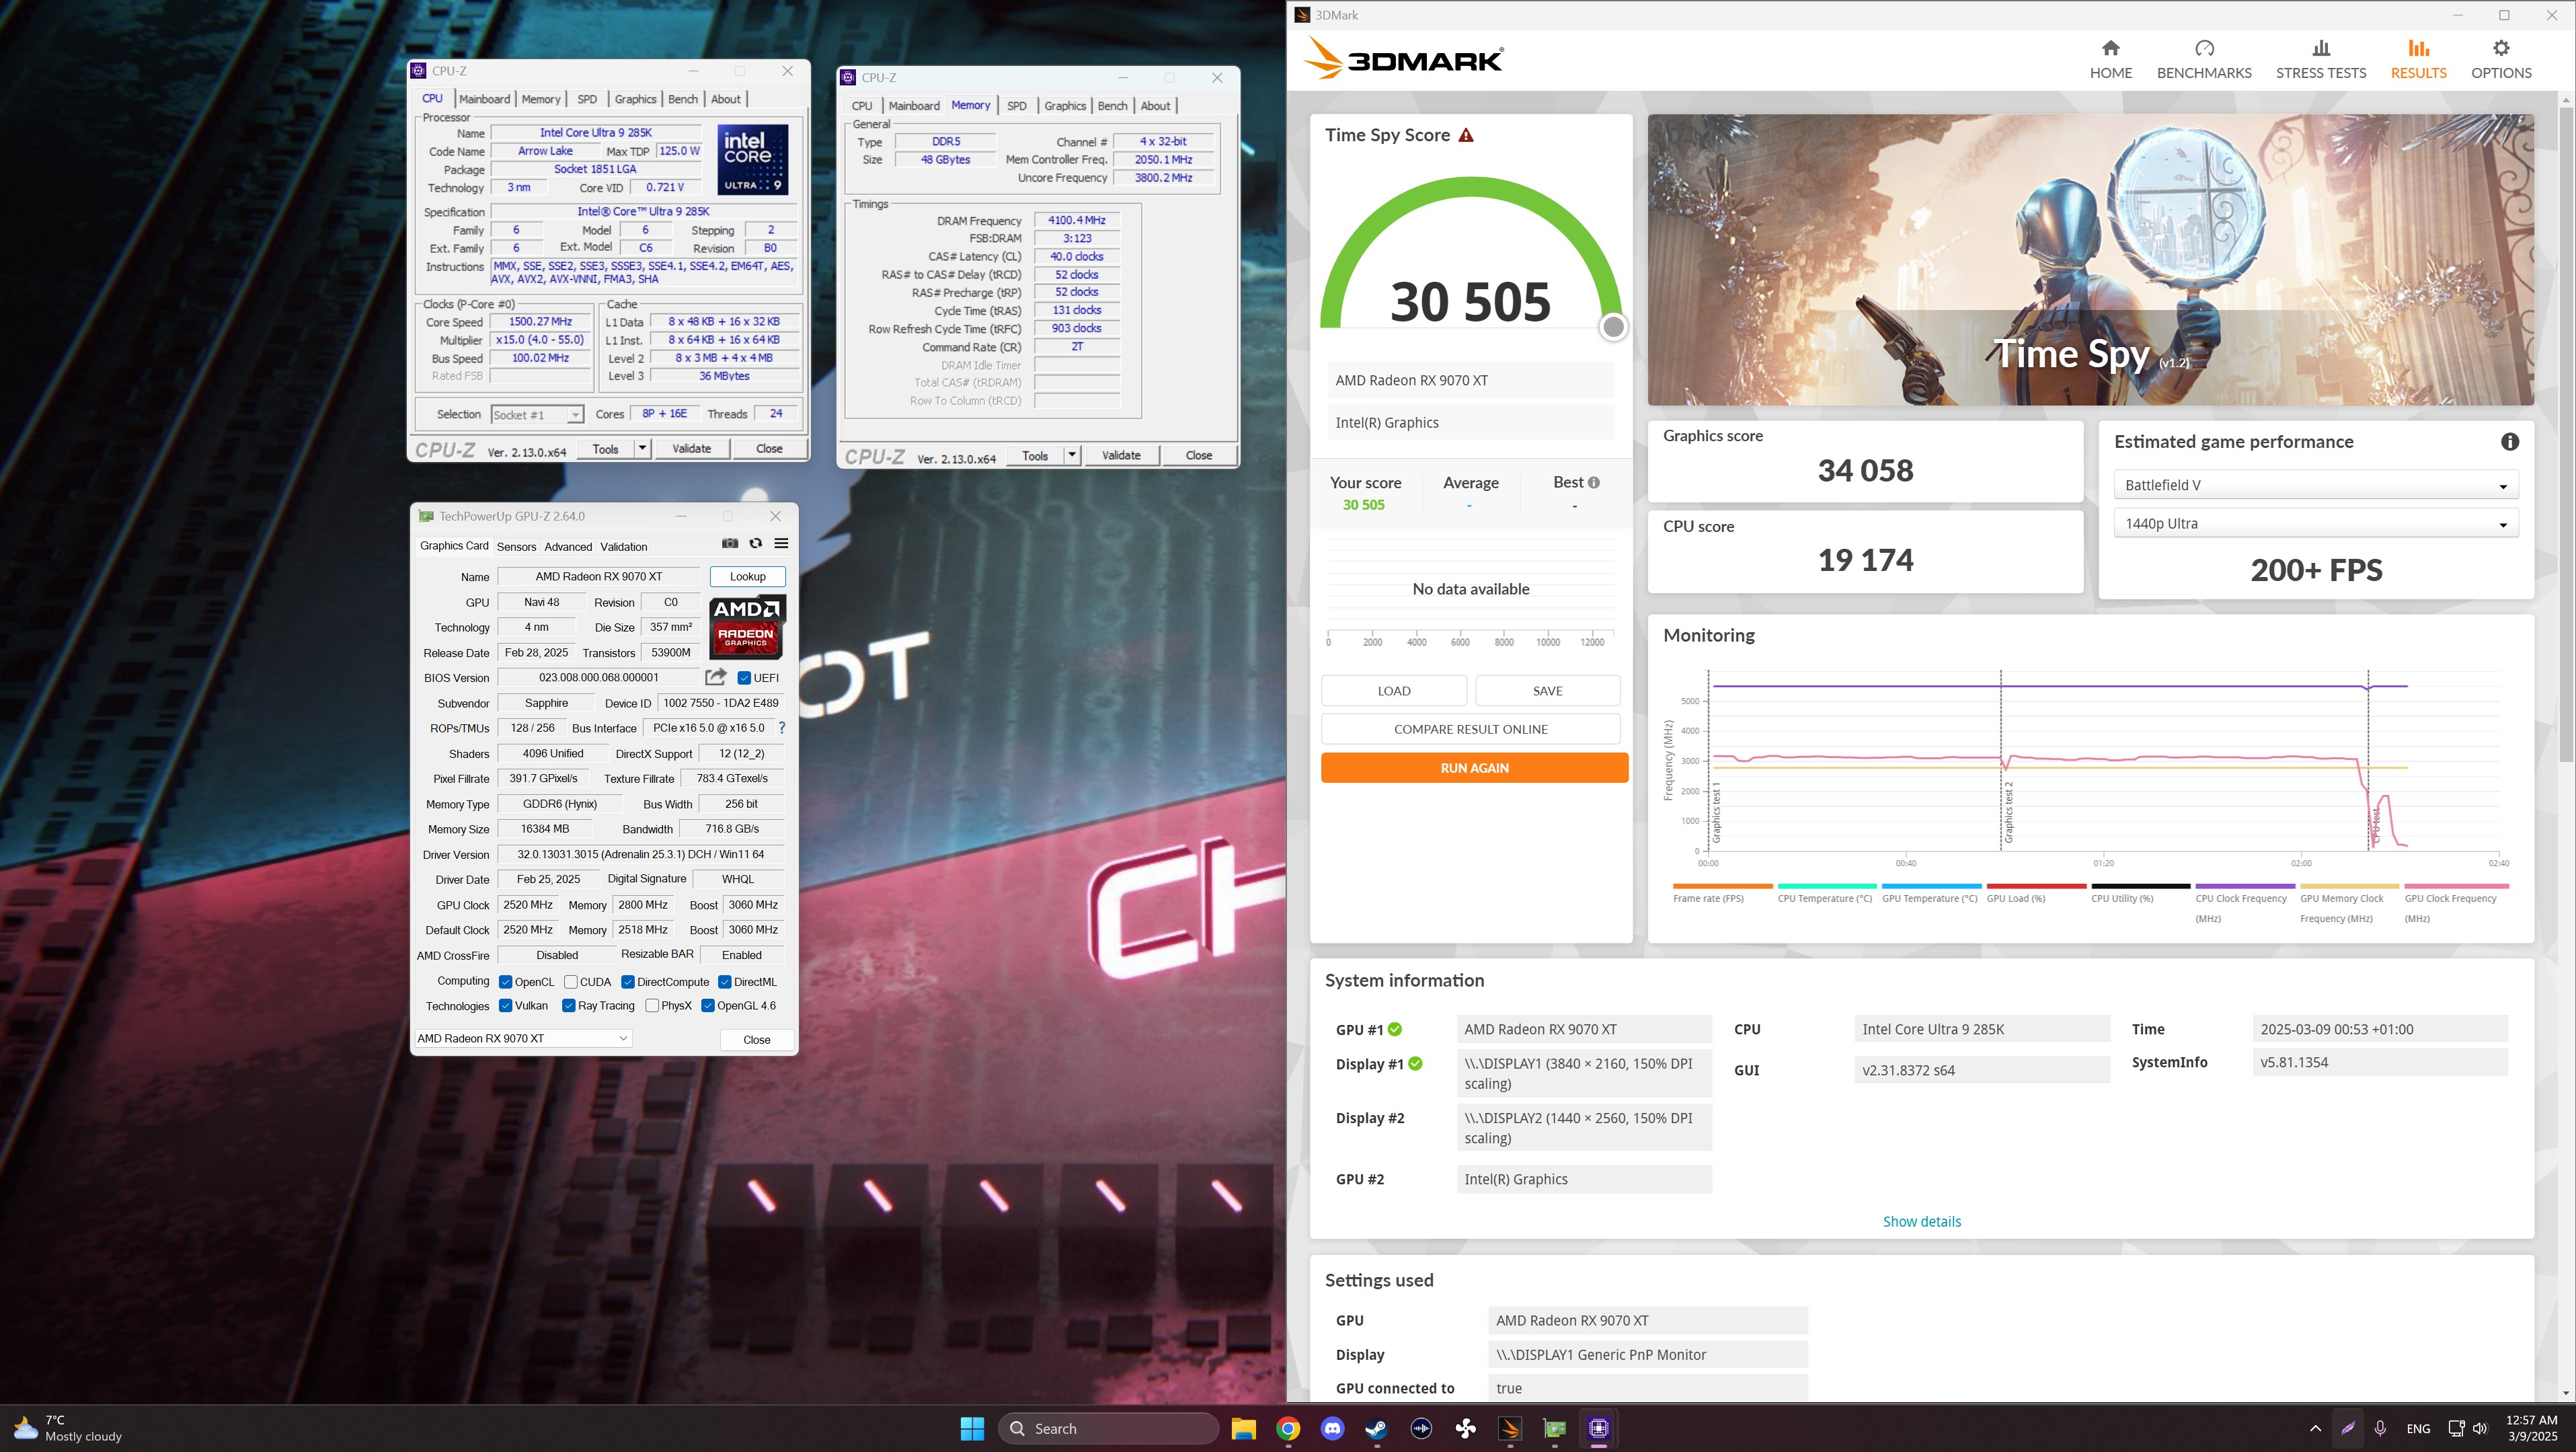Open Bench tab in CPU-Z CPU window
2576x1452 pixels.
coord(683,99)
